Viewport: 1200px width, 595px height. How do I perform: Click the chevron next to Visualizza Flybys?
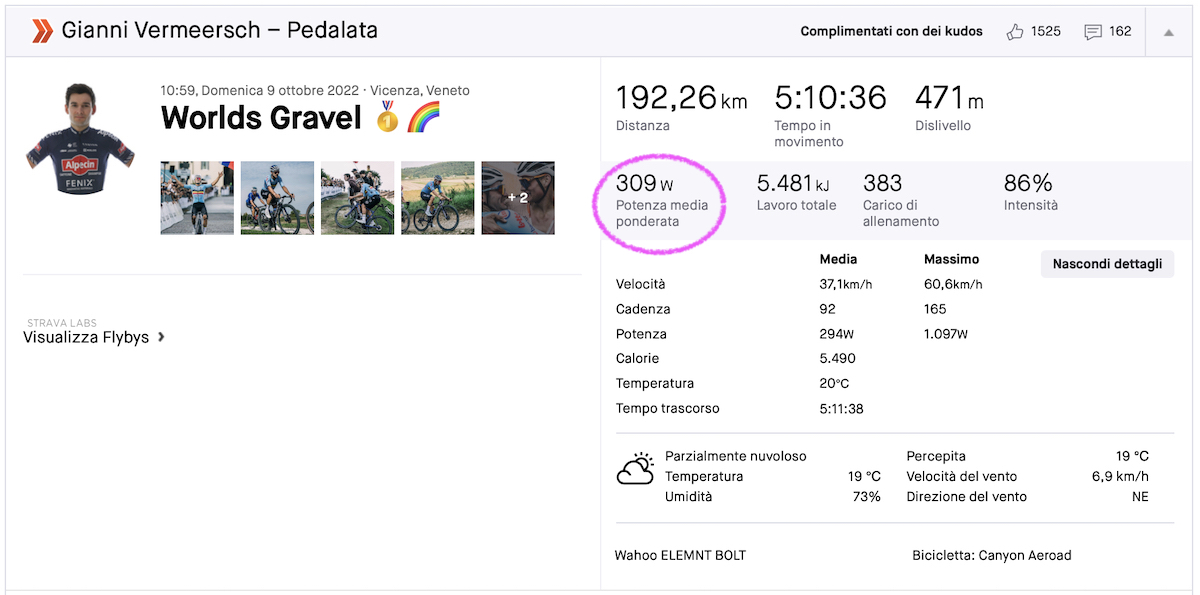pos(161,337)
